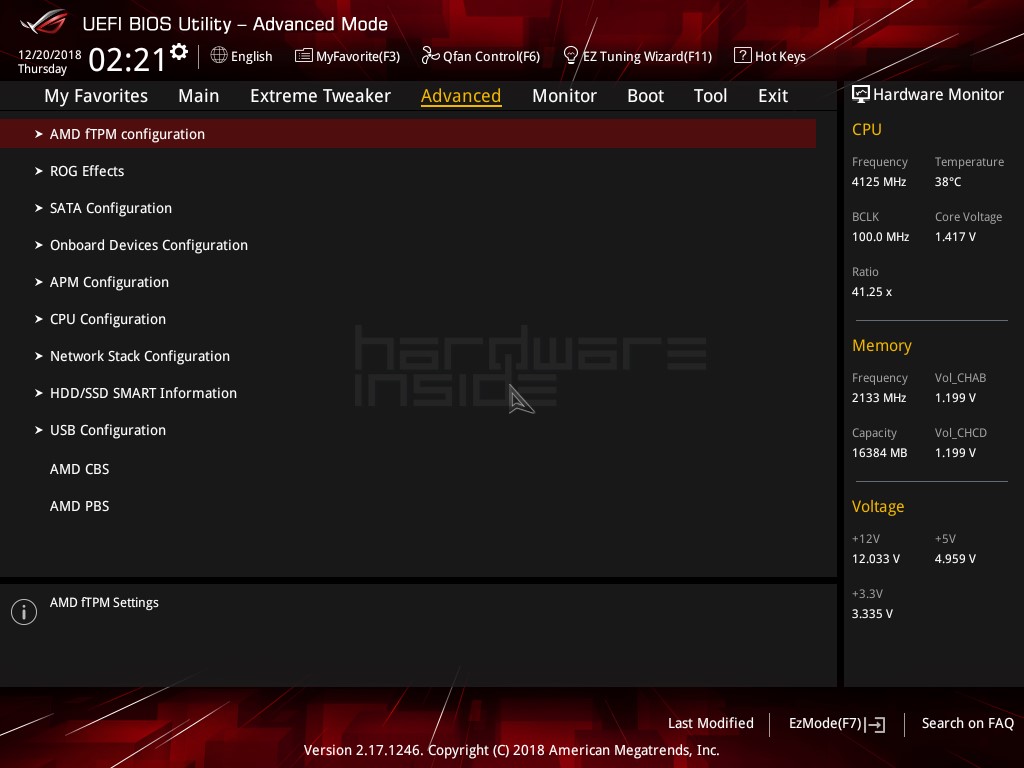
Task: Open the AMD fTPM configuration entry
Action: click(408, 134)
